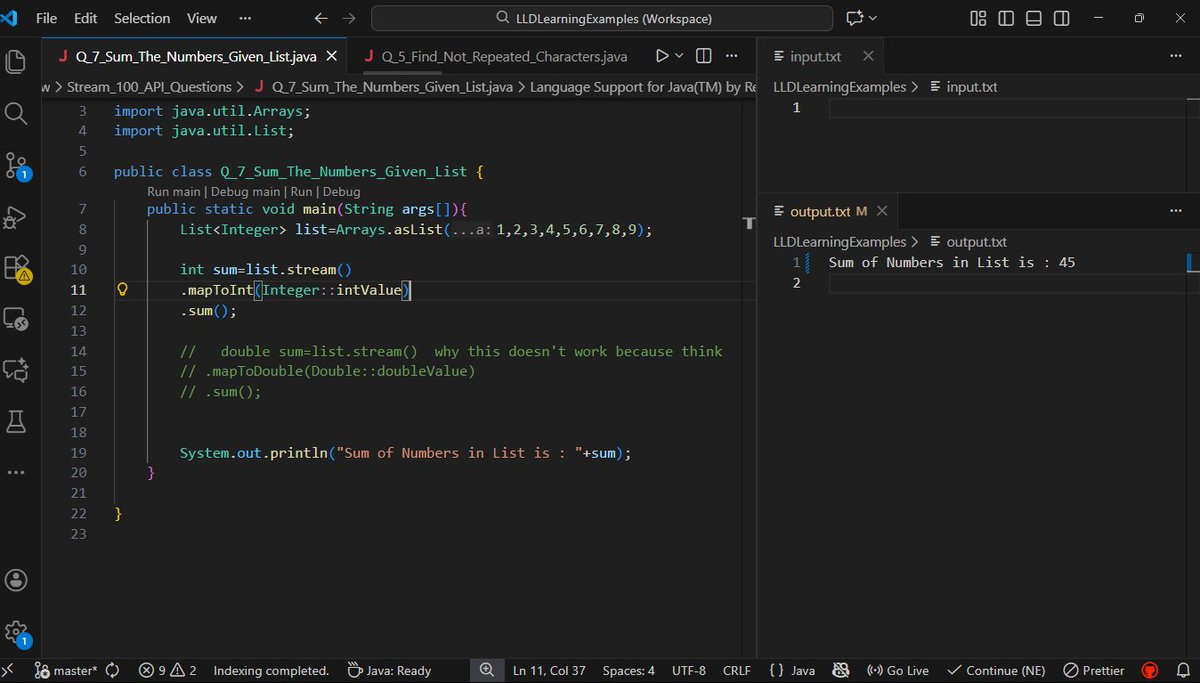Select the Run and Debug icon
Image resolution: width=1200 pixels, height=683 pixels.
coord(16,219)
